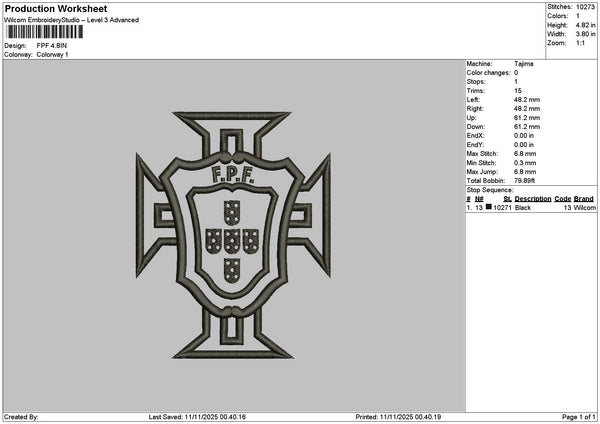Viewport: 600px width, 424px height.
Task: Click the 'Last Saved: 11/11/2025 00.40.16' text
Action: [197, 417]
